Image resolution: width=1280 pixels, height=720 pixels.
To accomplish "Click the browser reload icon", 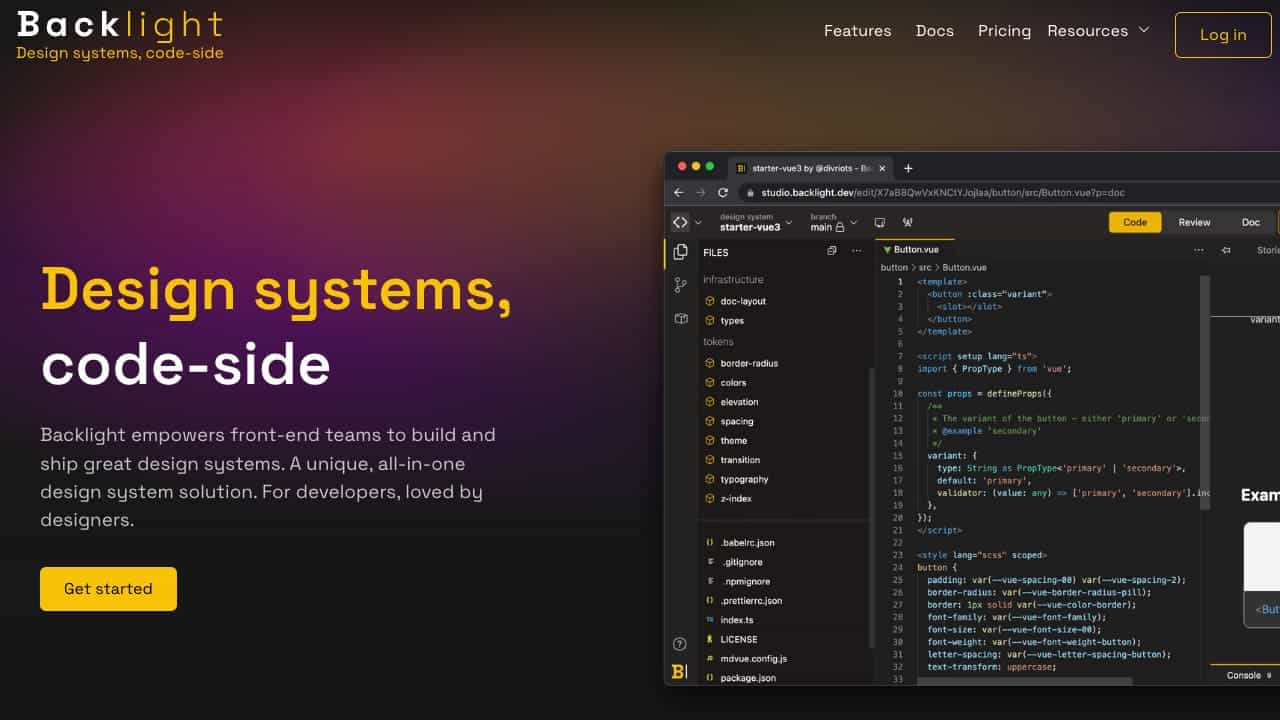I will pos(723,192).
